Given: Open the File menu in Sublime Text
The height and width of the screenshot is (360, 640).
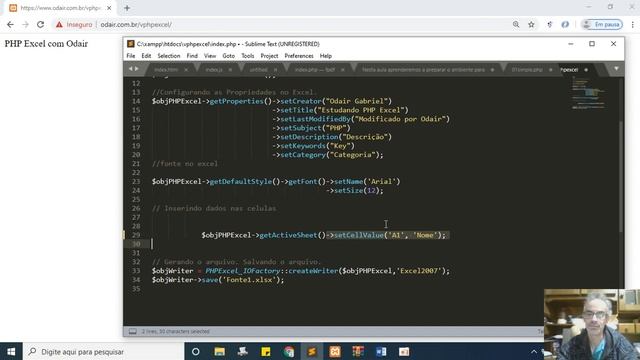Looking at the screenshot, I should [x=131, y=56].
